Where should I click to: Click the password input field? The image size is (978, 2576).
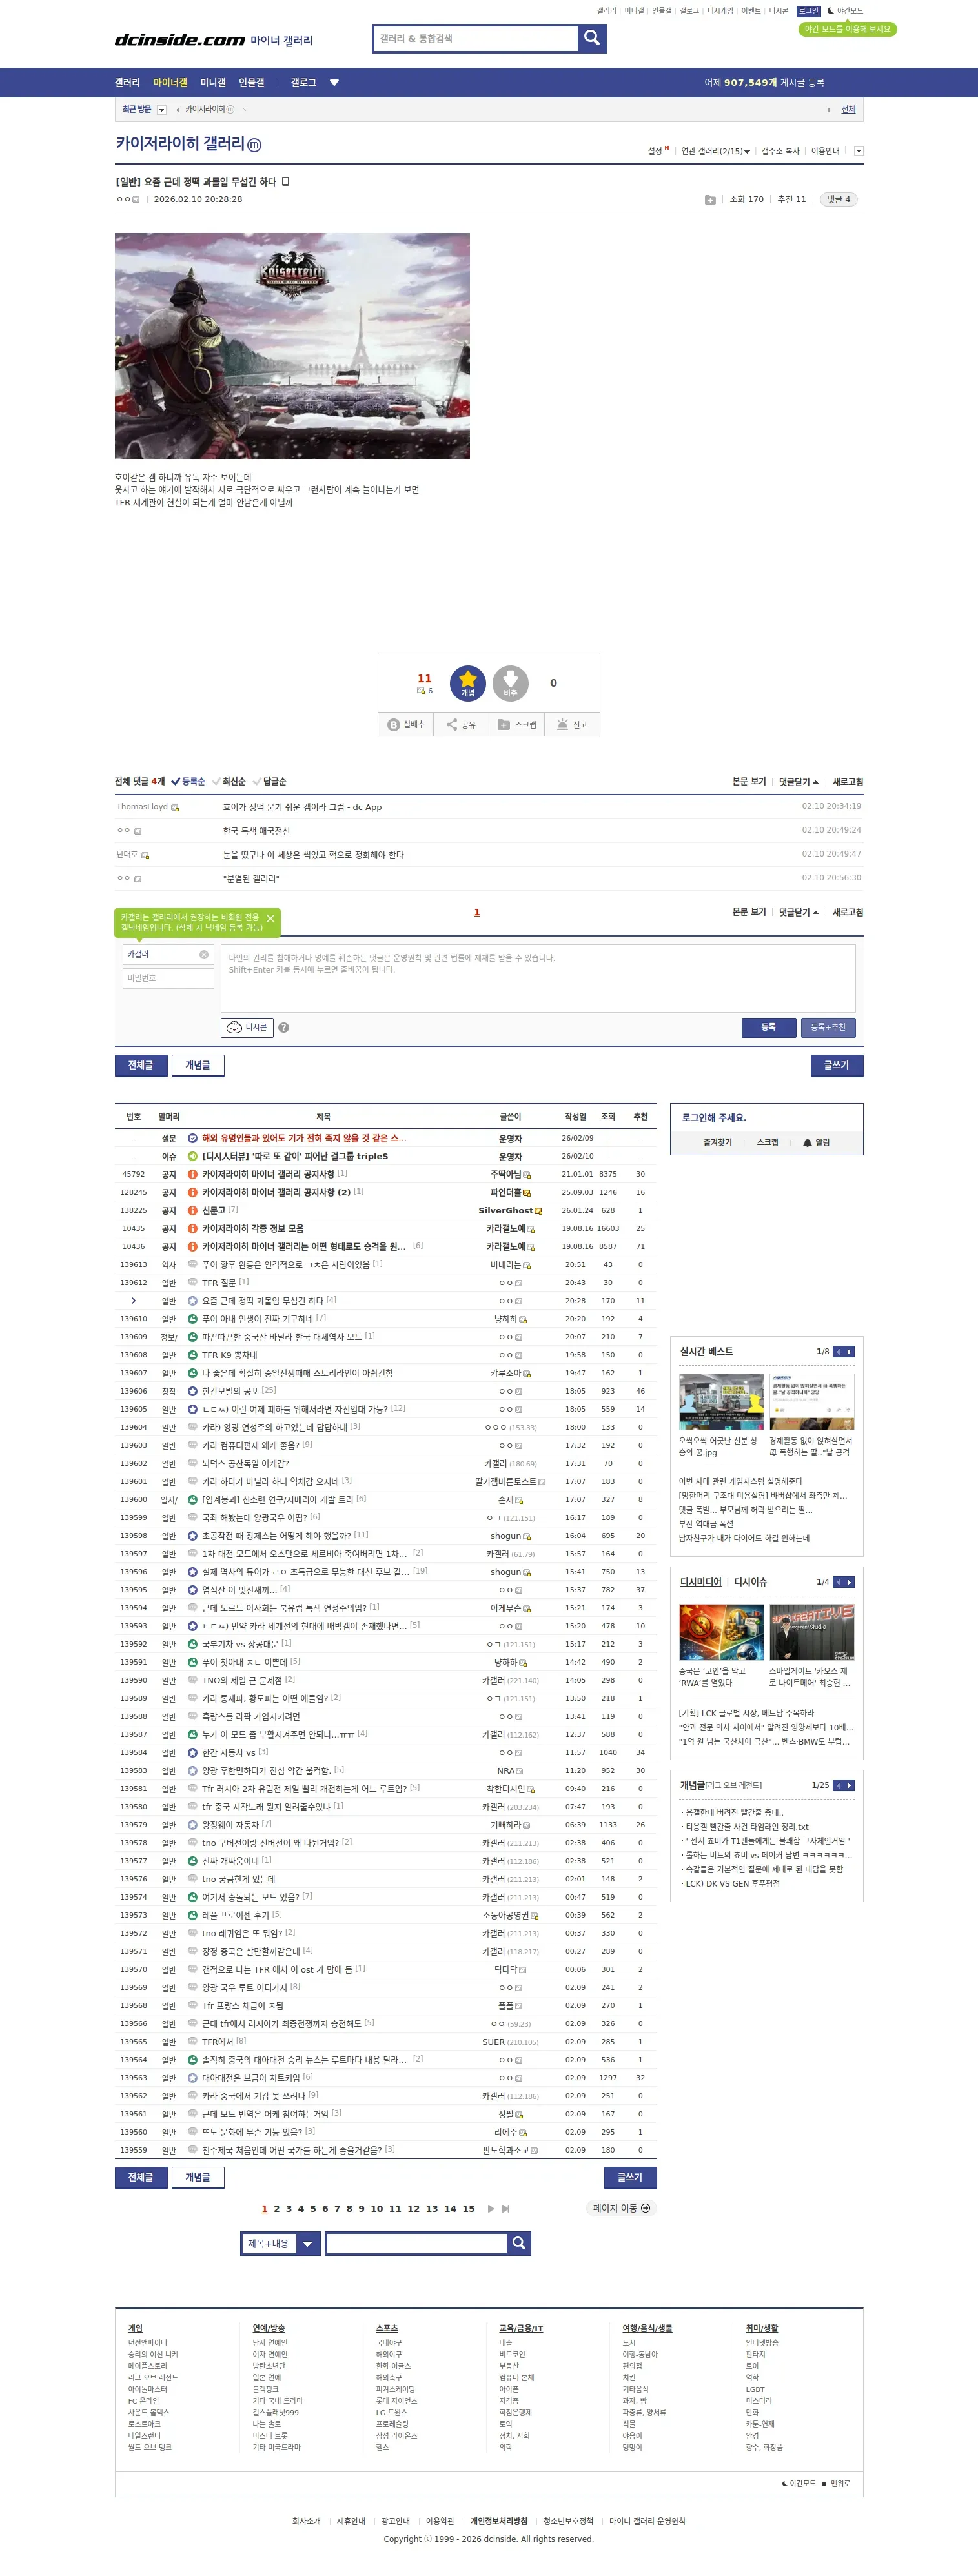point(168,978)
